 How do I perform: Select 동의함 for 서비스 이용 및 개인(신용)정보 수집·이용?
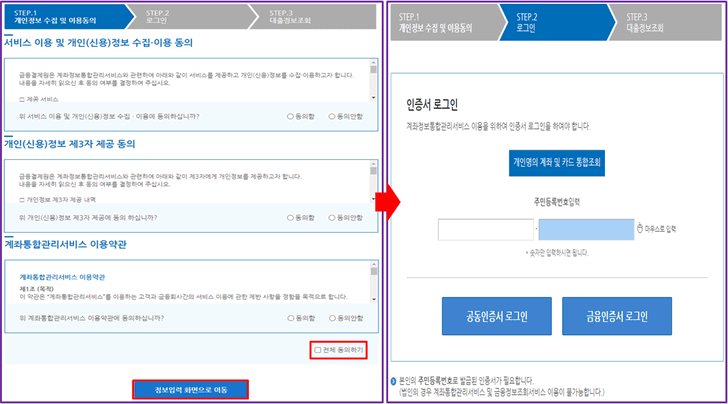290,117
